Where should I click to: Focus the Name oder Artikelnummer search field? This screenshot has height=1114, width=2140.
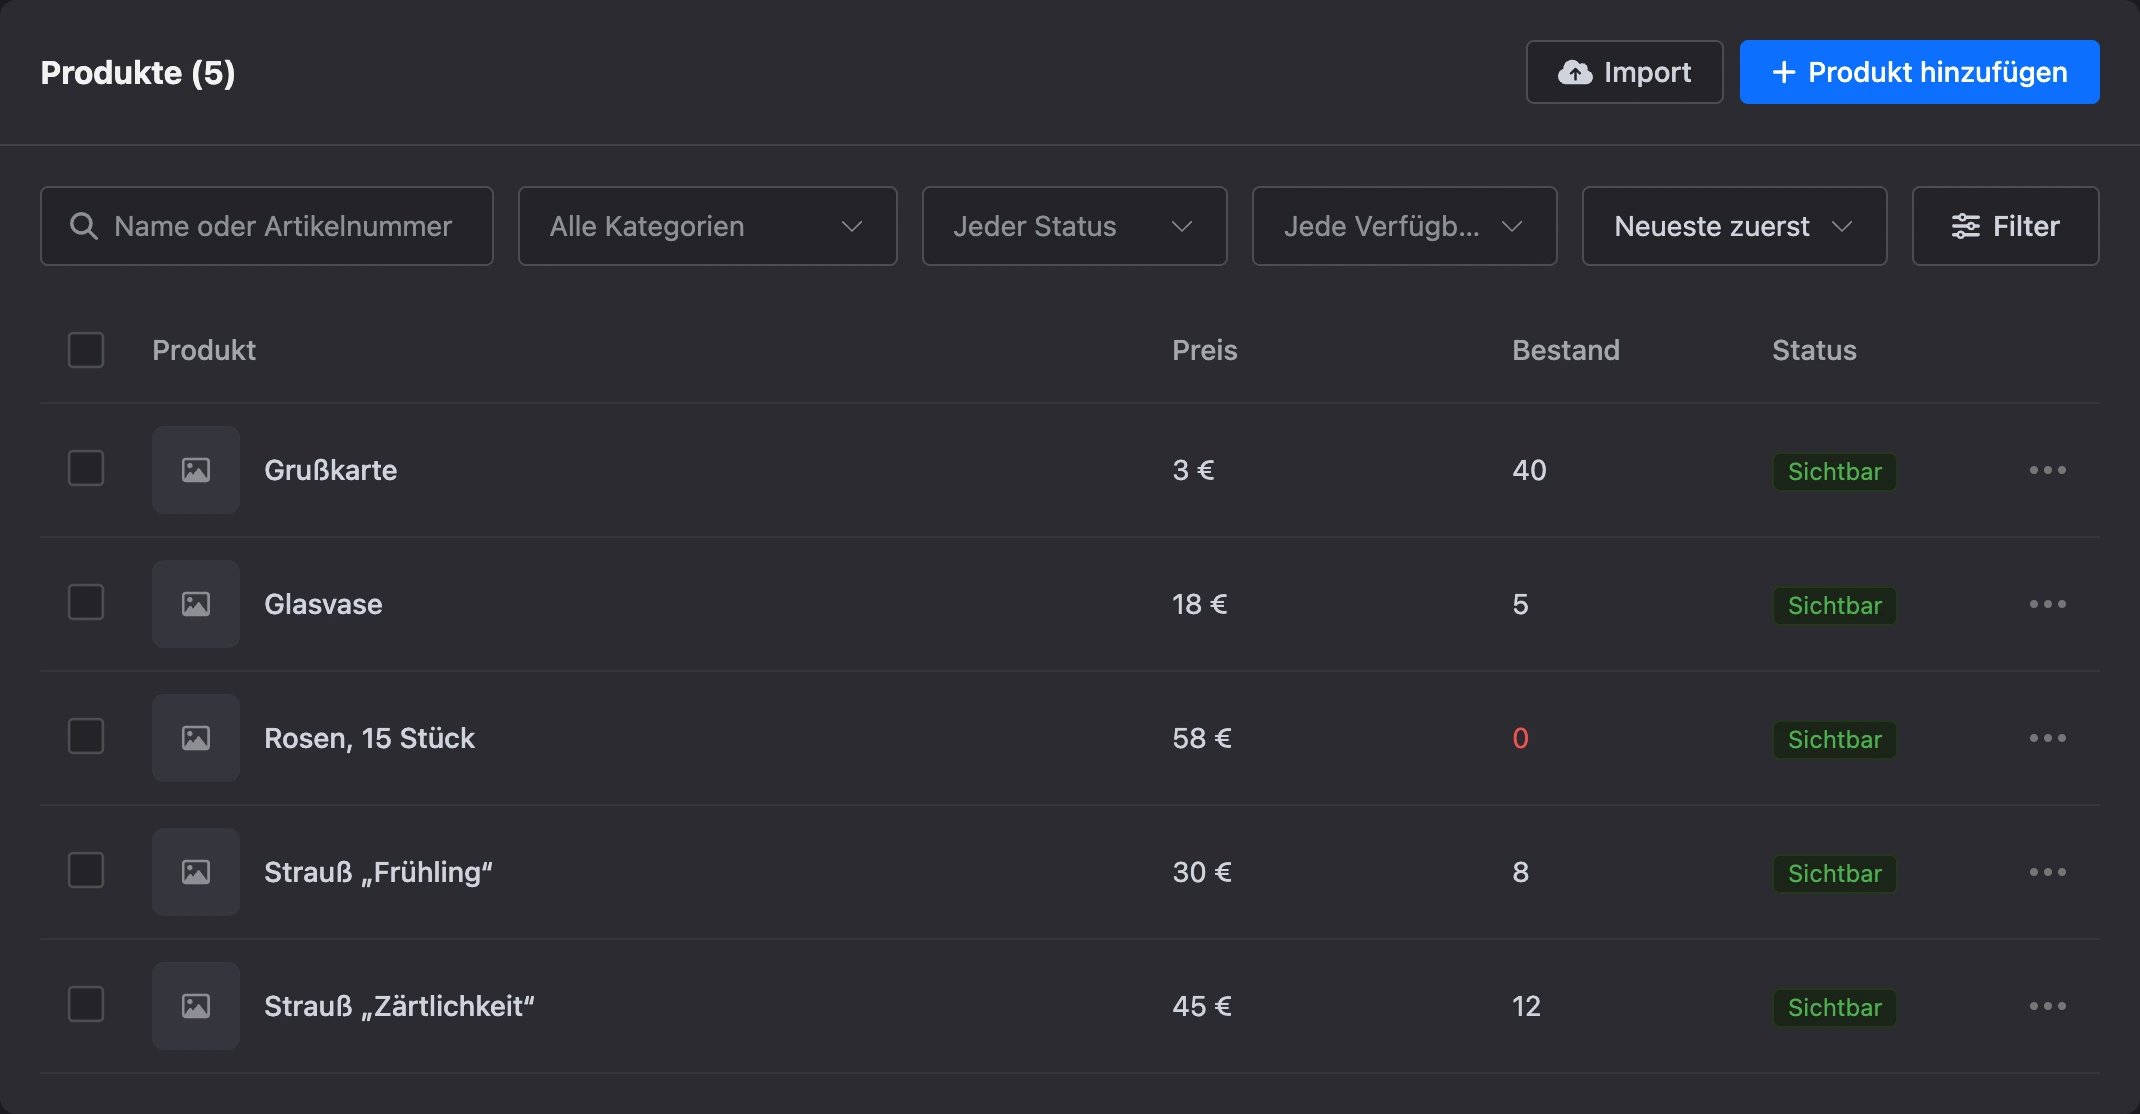click(x=267, y=226)
